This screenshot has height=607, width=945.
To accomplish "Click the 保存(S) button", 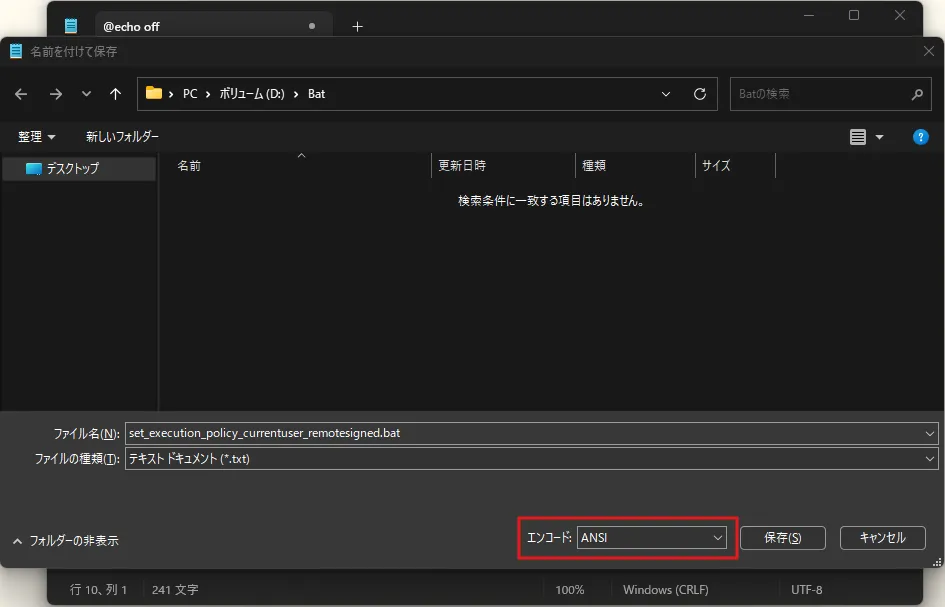I will point(782,538).
